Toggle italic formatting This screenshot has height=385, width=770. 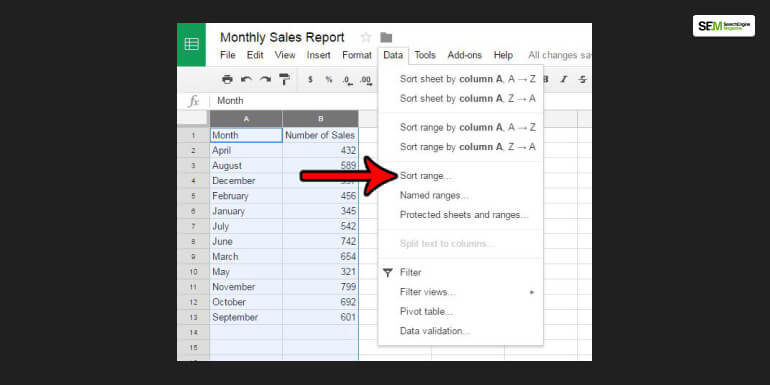(564, 80)
